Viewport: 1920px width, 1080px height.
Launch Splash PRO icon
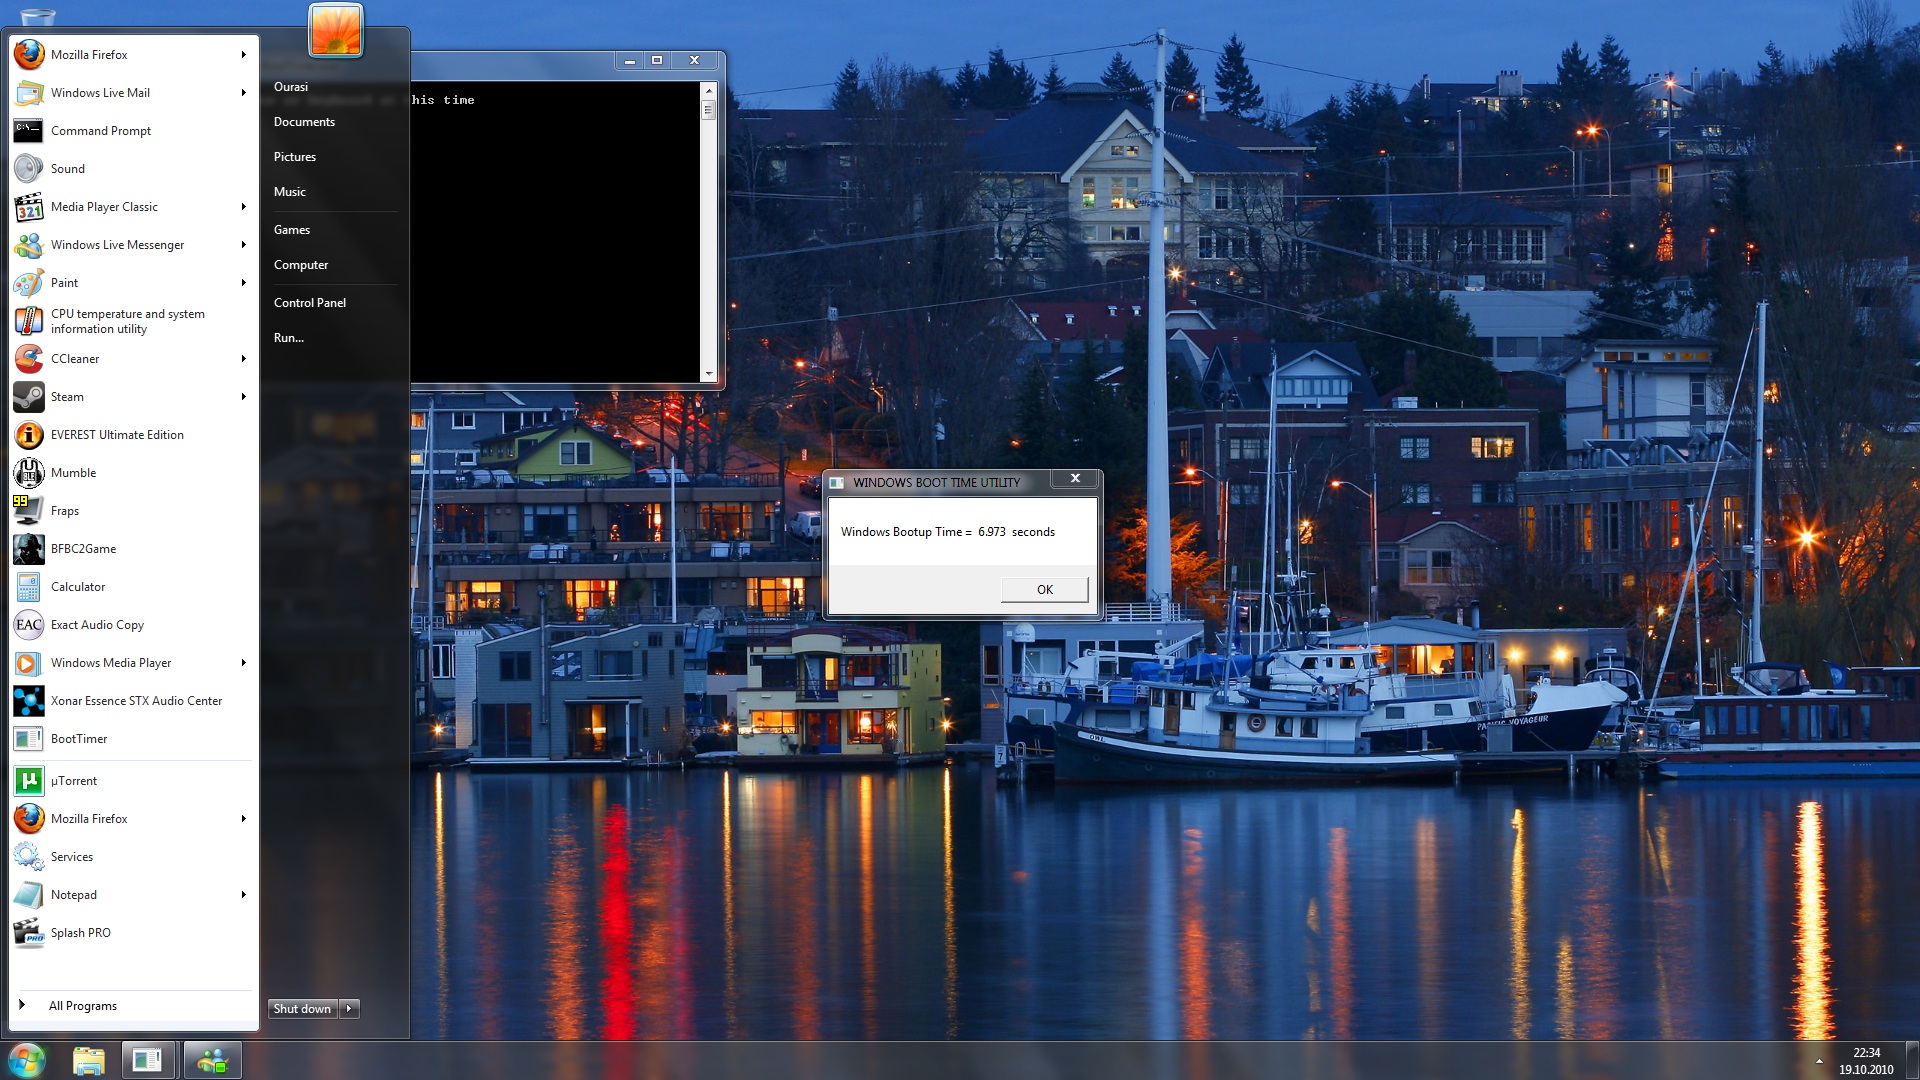coord(29,933)
